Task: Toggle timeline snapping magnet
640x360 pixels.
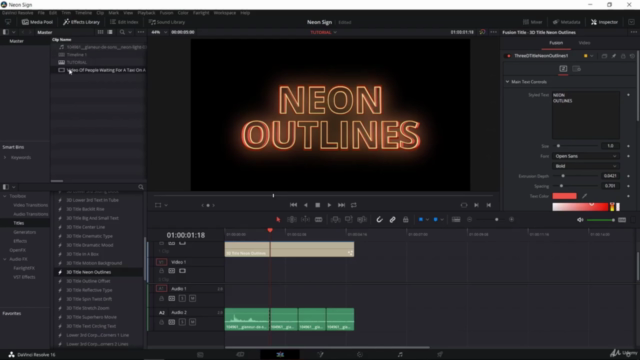Action: coord(379,220)
